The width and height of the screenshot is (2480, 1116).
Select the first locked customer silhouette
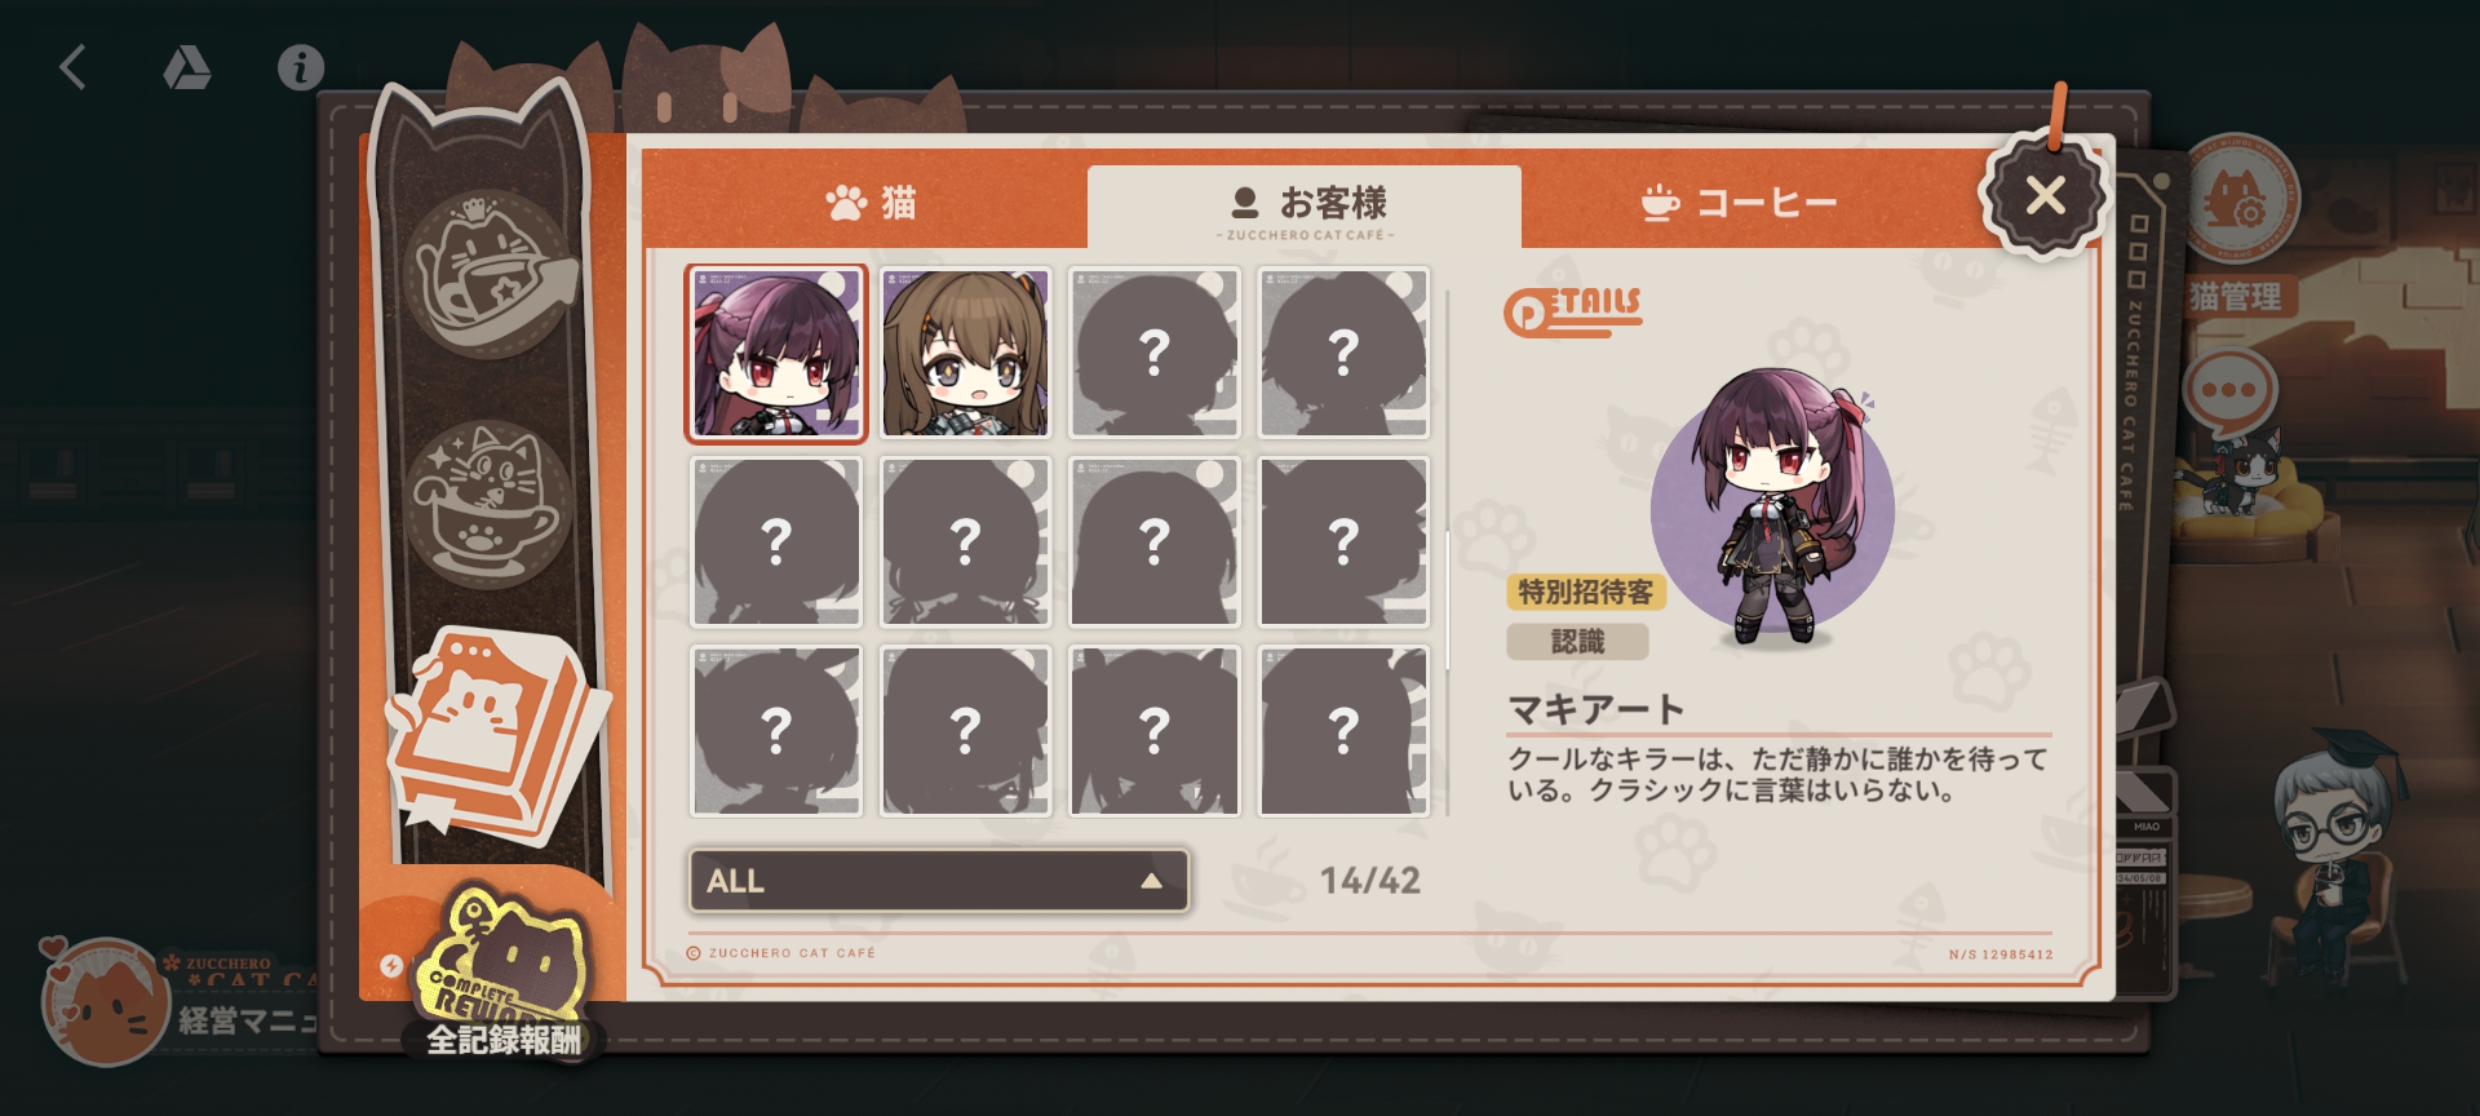tap(1154, 353)
